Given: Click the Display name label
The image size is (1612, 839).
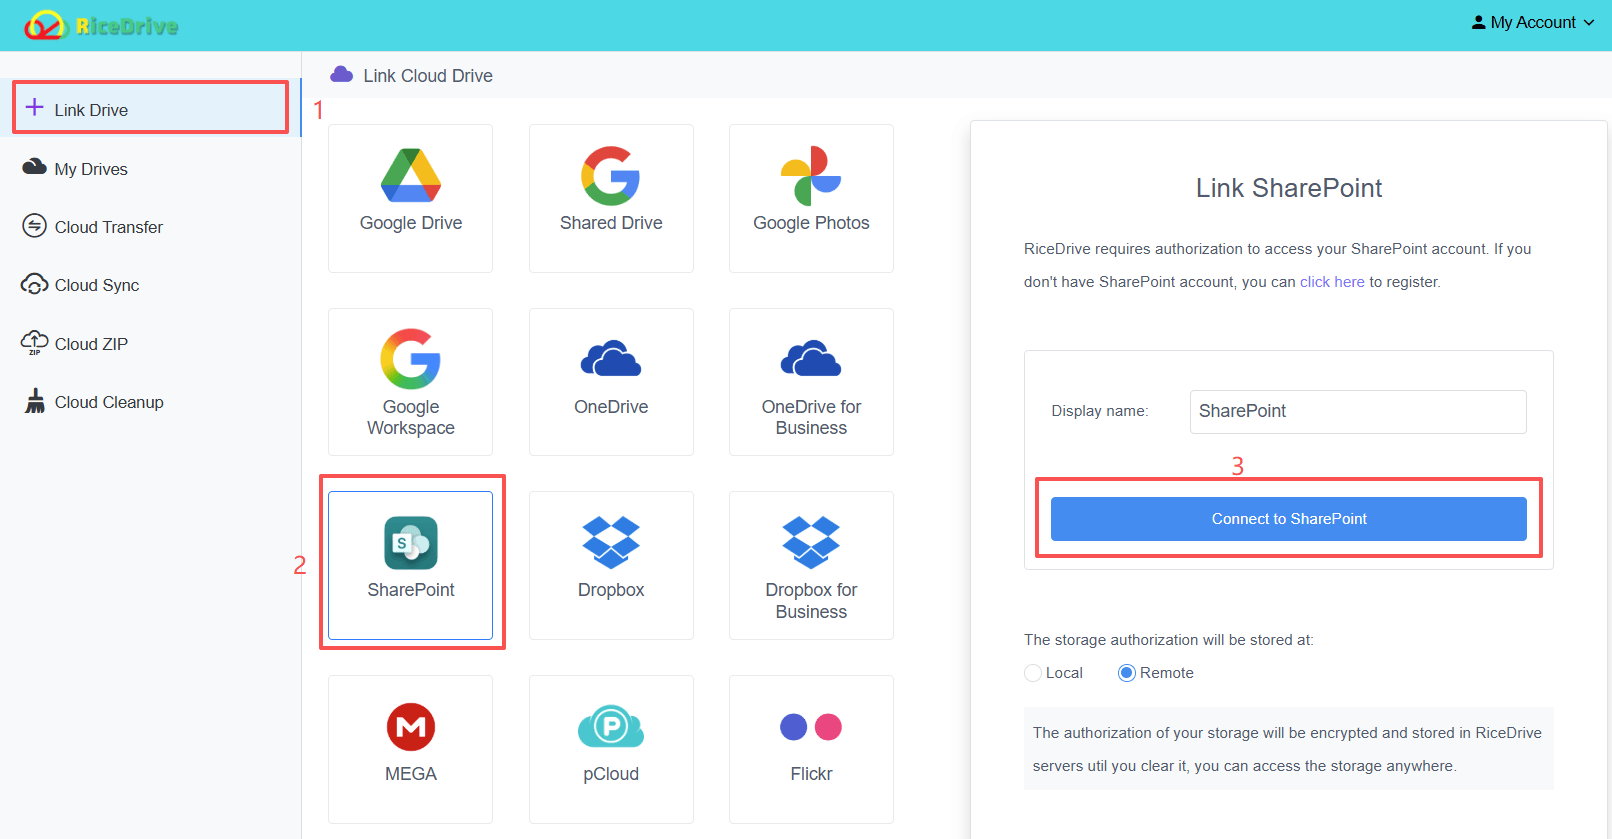Looking at the screenshot, I should point(1100,411).
